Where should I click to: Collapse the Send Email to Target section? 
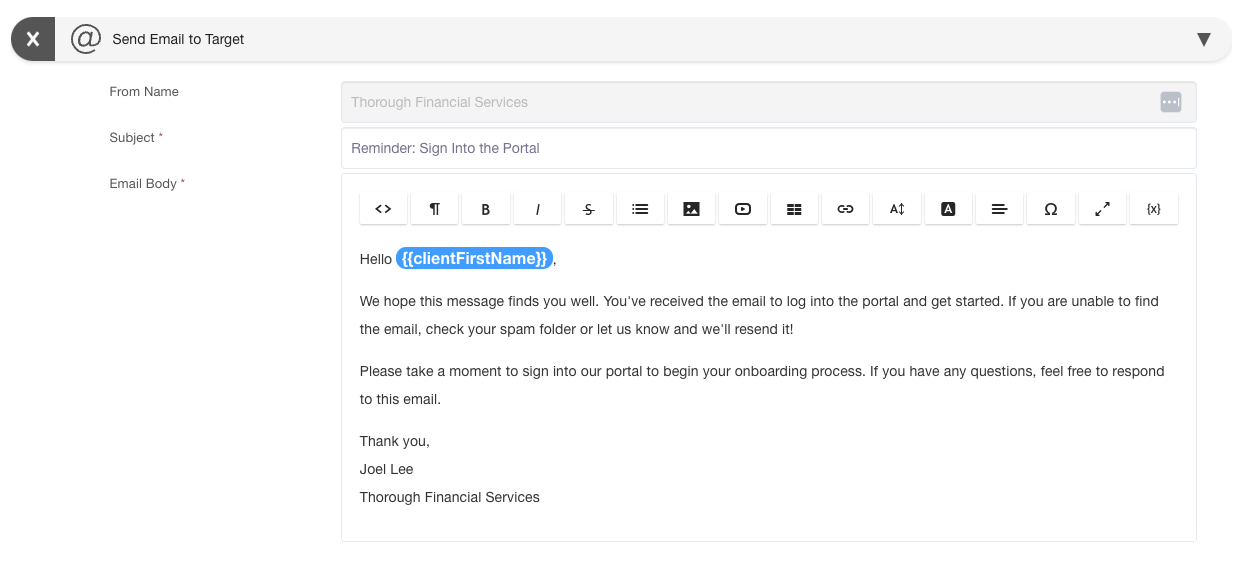(1204, 40)
